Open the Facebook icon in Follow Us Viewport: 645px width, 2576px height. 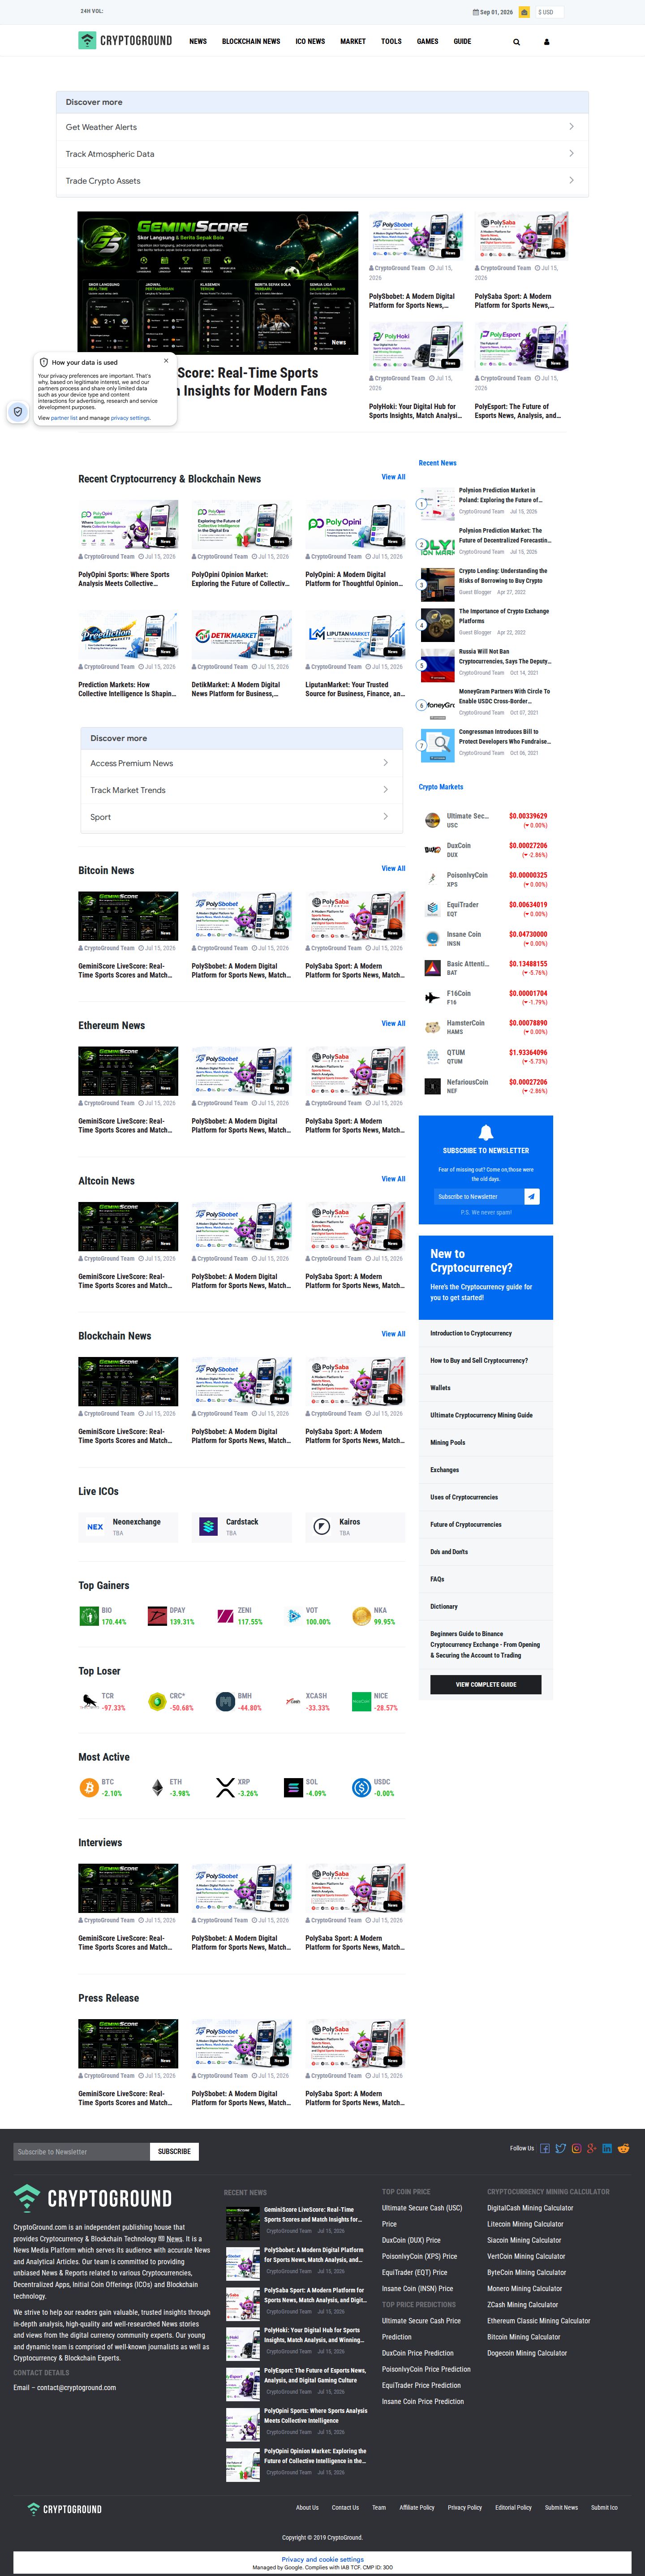[x=545, y=2148]
